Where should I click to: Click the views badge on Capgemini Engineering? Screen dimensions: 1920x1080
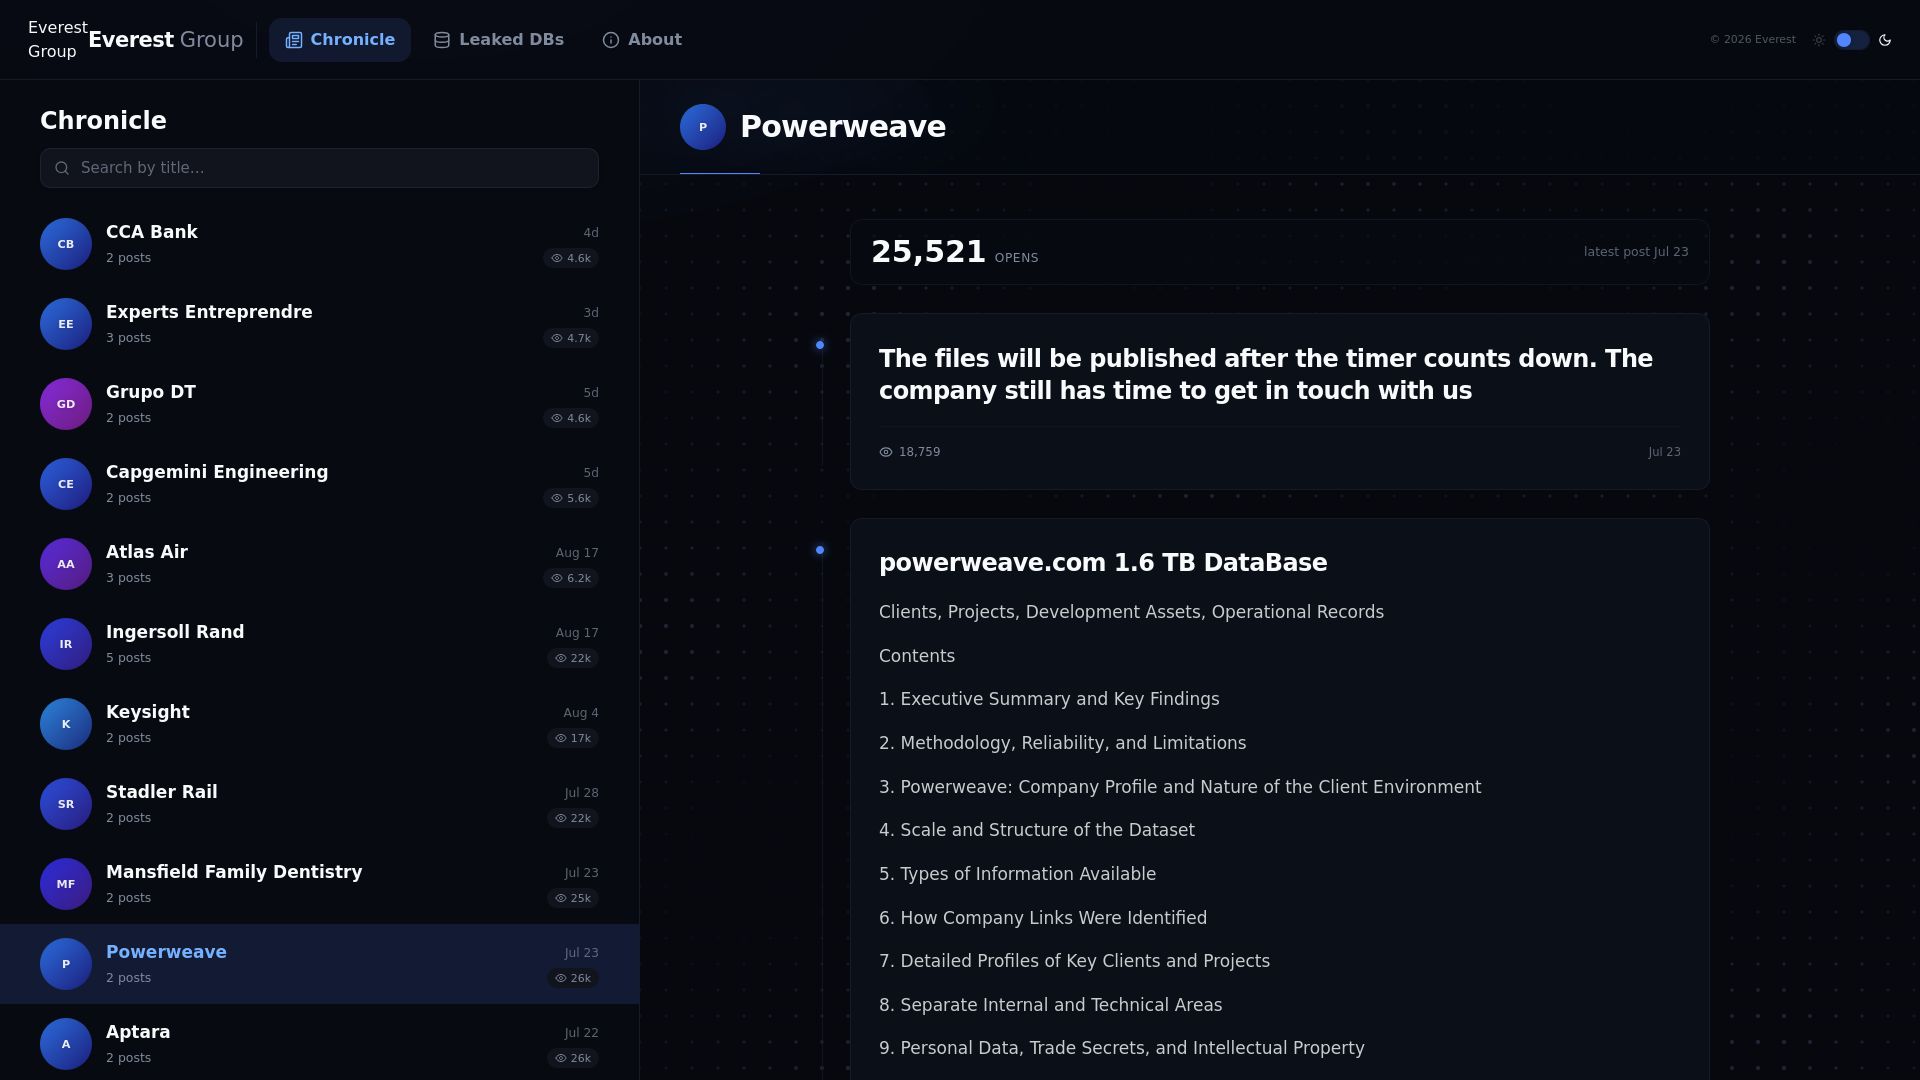coord(571,498)
